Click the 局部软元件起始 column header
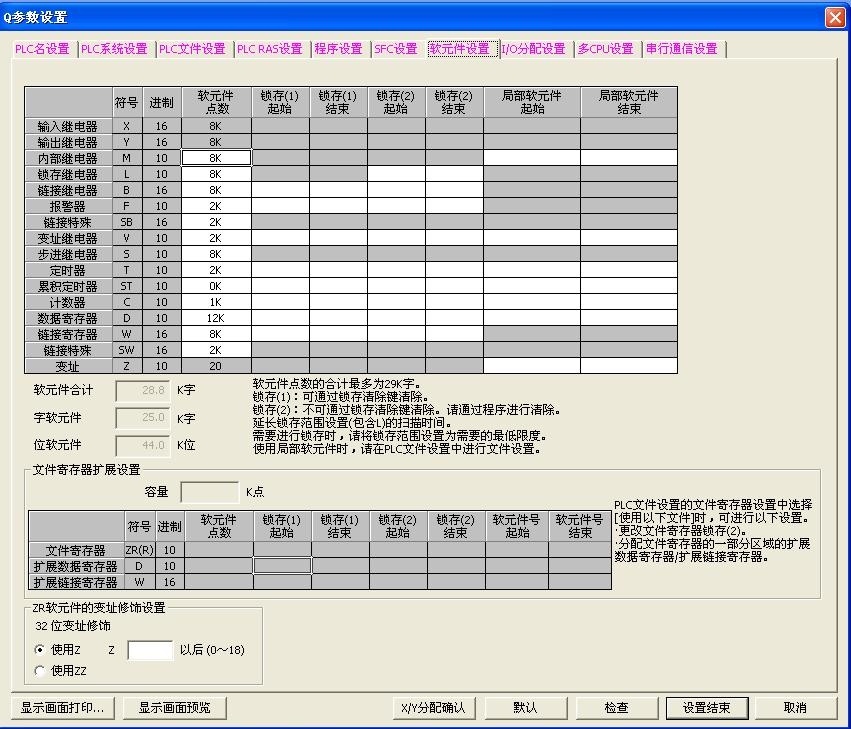This screenshot has width=851, height=729. [532, 102]
